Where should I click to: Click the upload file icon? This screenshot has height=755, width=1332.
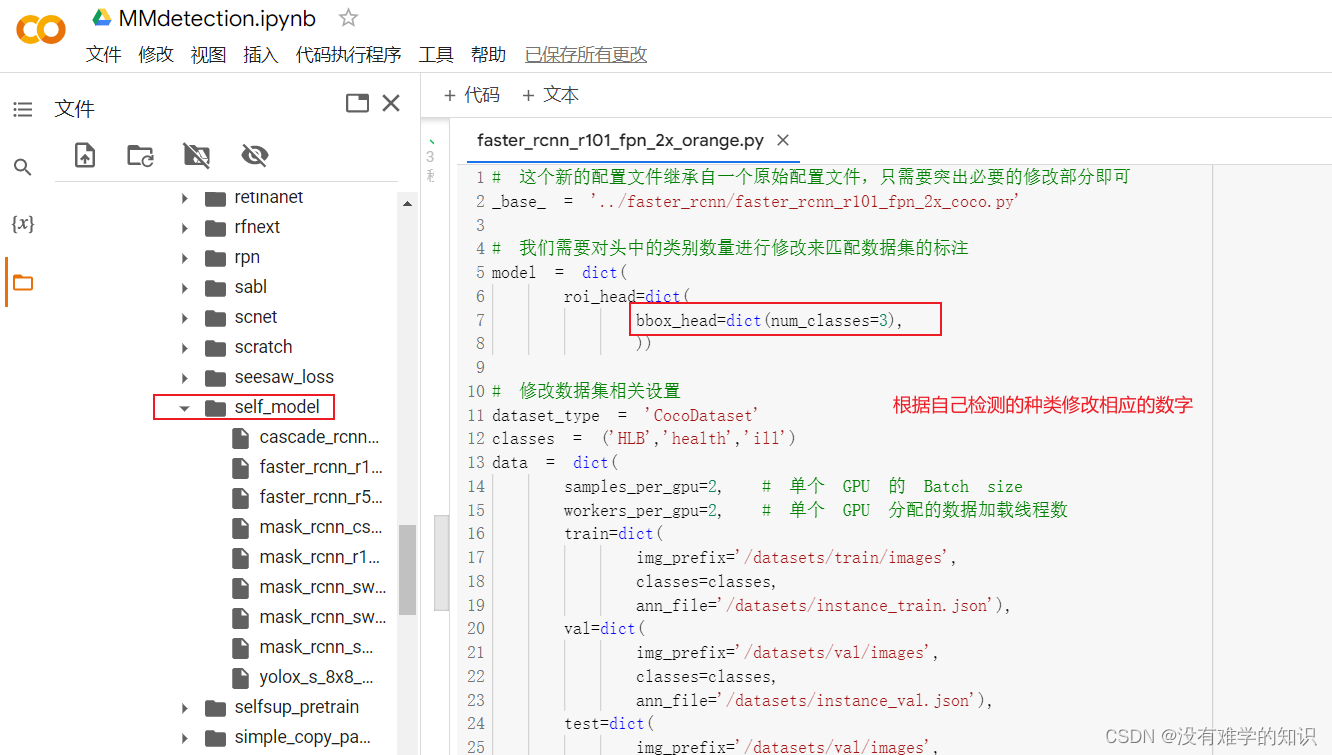(x=85, y=155)
